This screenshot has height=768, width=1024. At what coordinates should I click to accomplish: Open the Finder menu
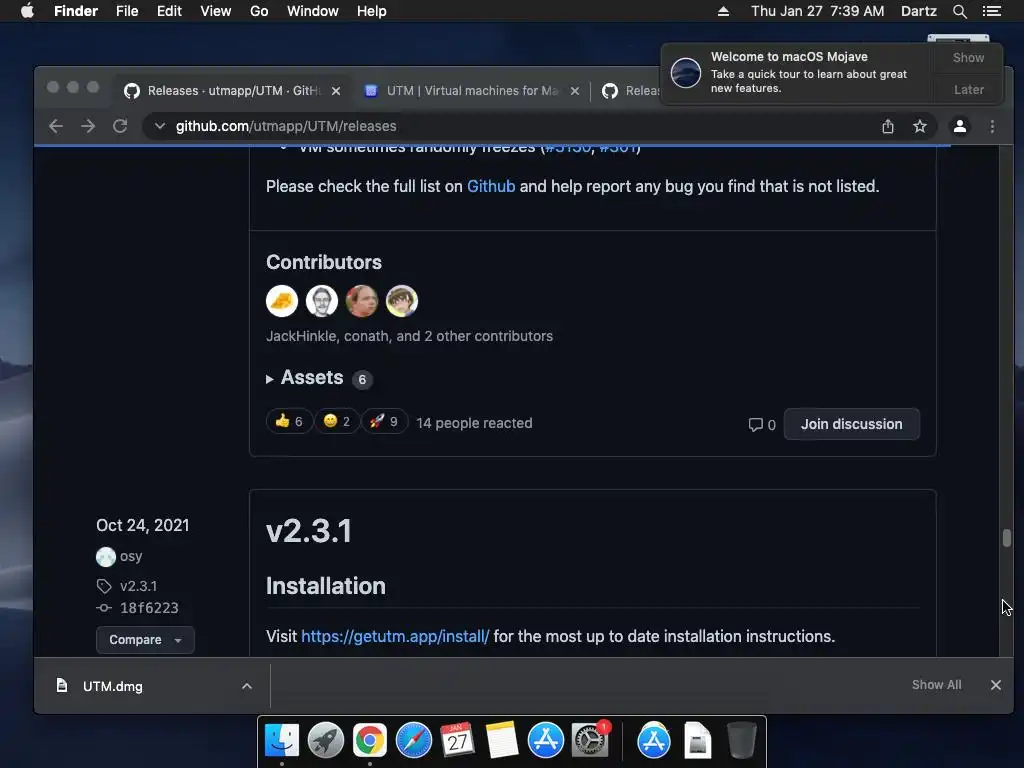76,11
